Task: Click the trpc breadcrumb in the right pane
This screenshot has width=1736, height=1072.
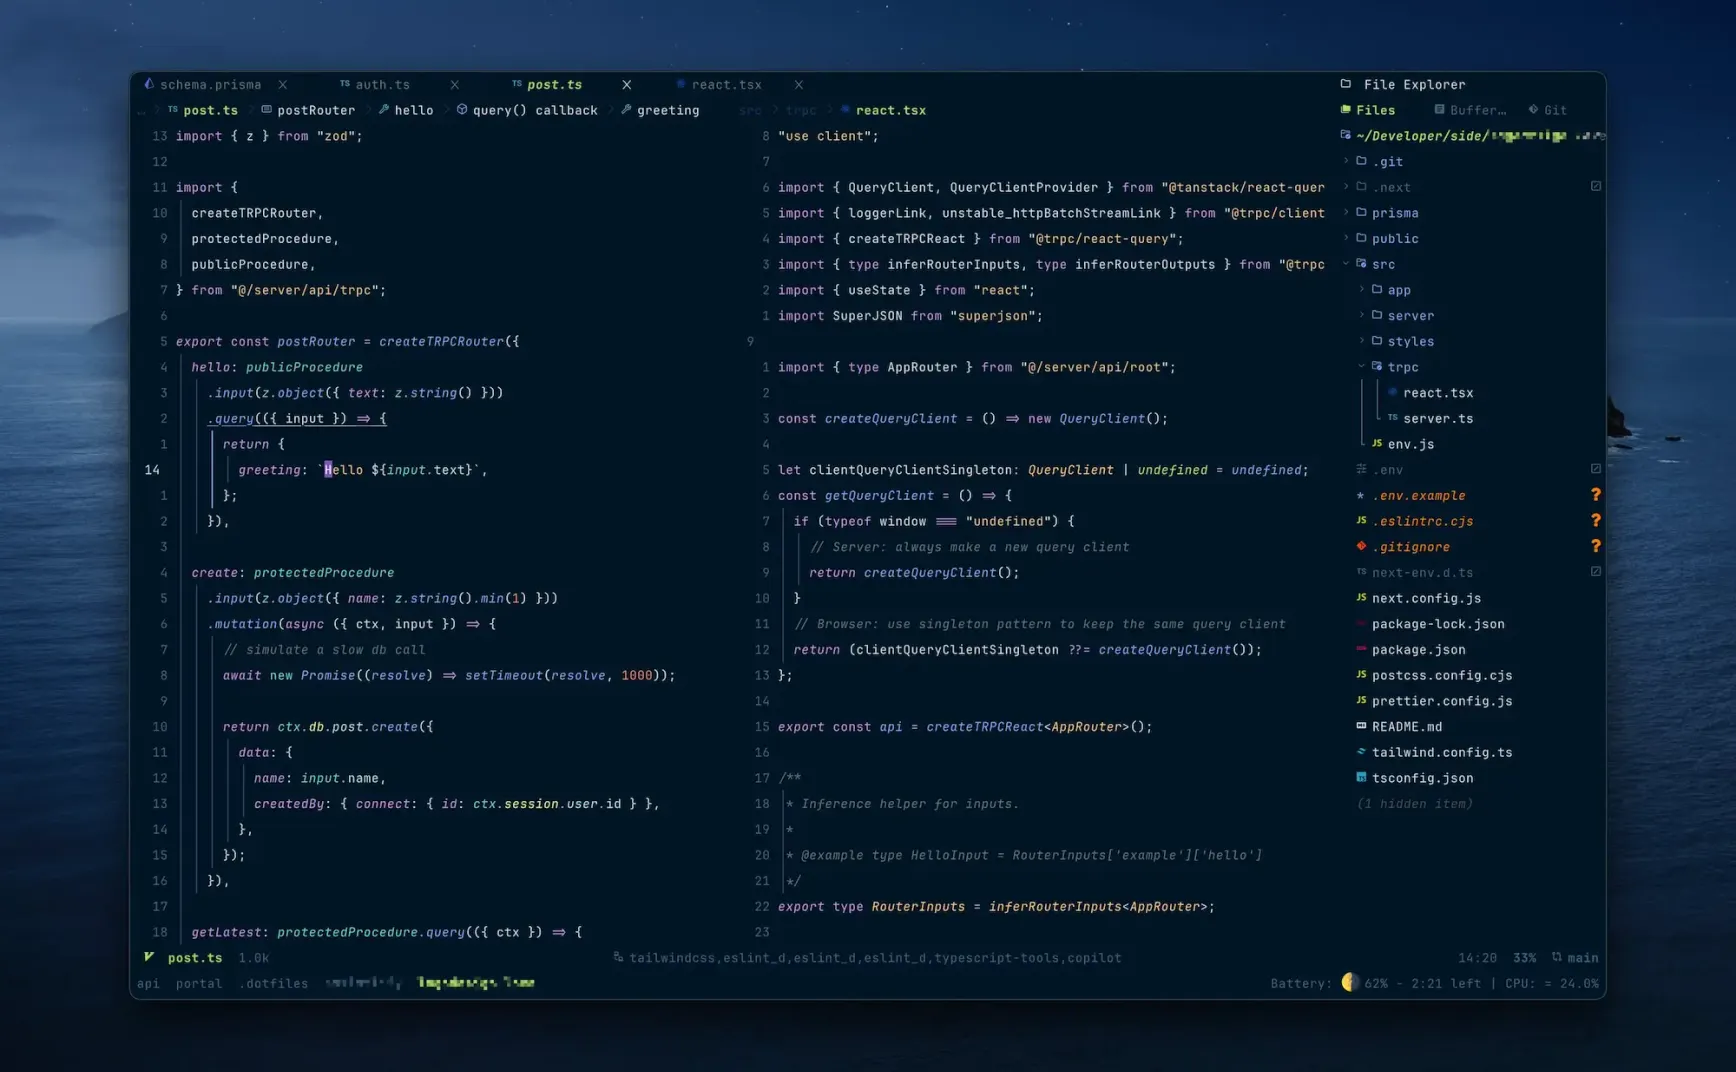Action: tap(801, 110)
